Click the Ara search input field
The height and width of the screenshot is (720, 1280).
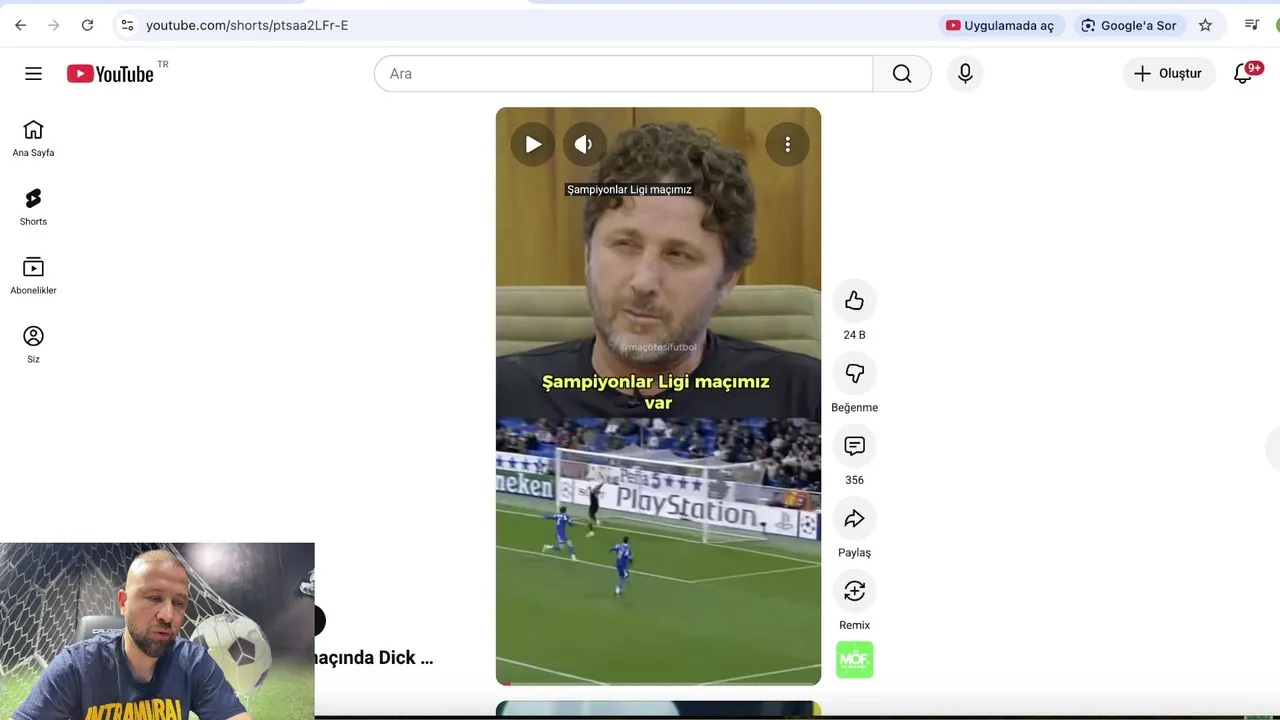click(623, 74)
